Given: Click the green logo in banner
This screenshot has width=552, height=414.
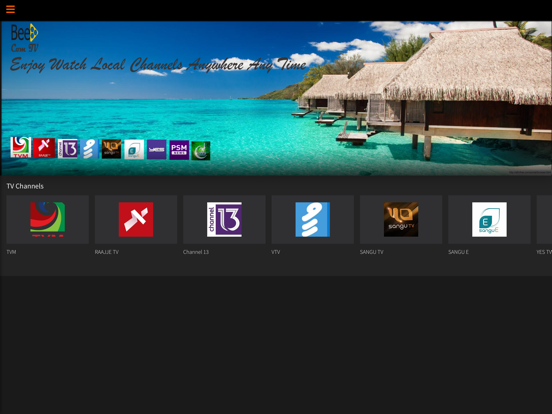Looking at the screenshot, I should pyautogui.click(x=201, y=151).
